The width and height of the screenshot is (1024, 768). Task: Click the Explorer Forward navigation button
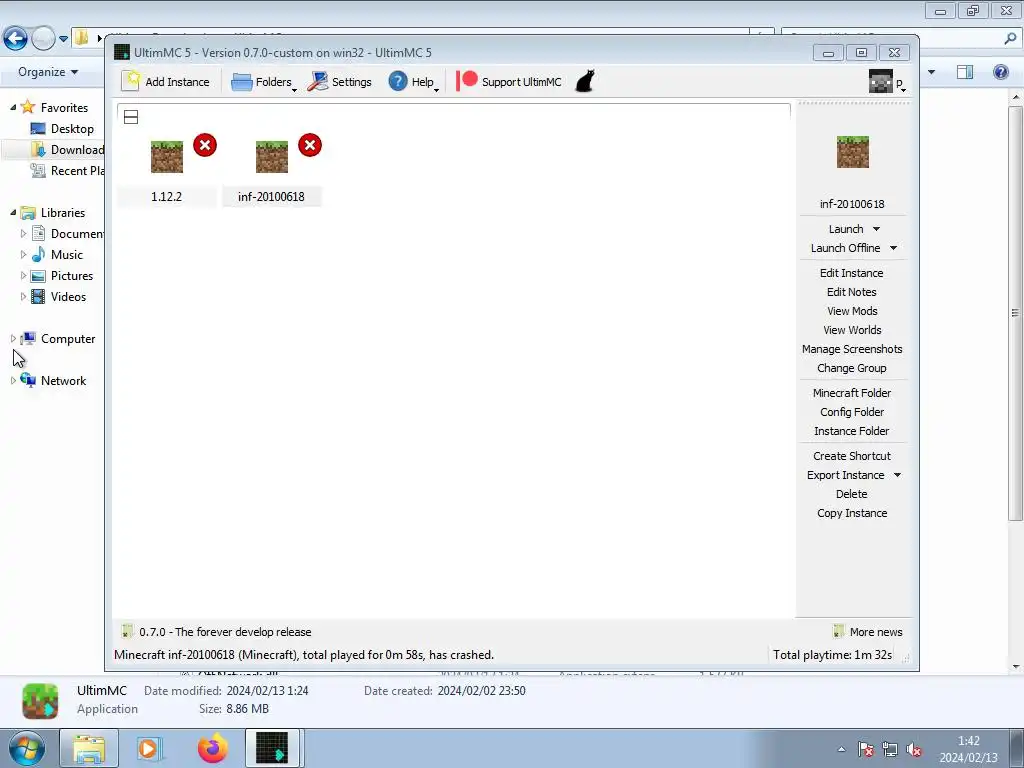pyautogui.click(x=43, y=39)
